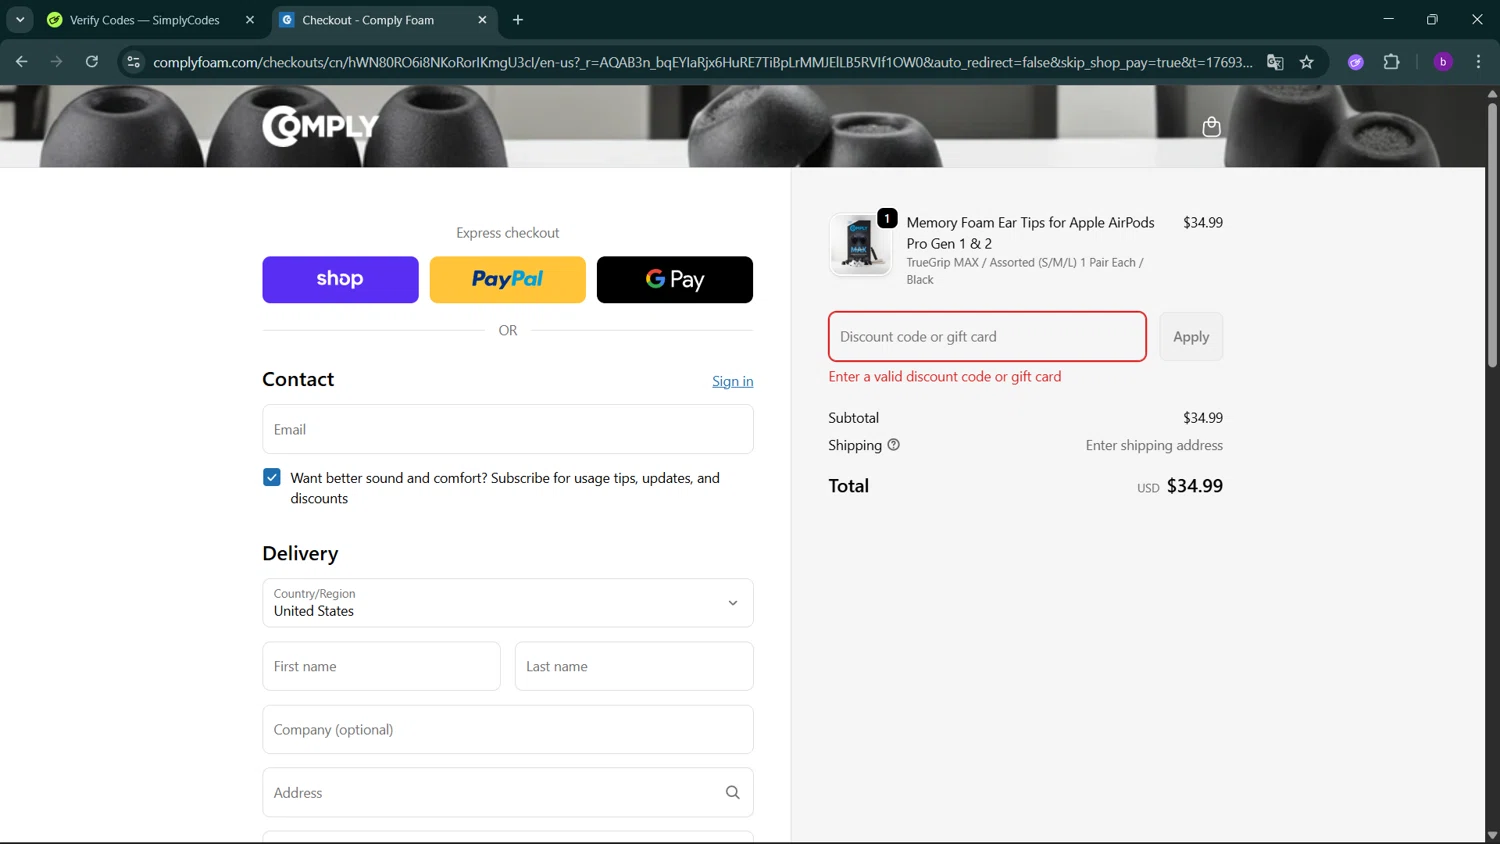Click the Memory Foam Ear Tips product title

[x=1030, y=233]
